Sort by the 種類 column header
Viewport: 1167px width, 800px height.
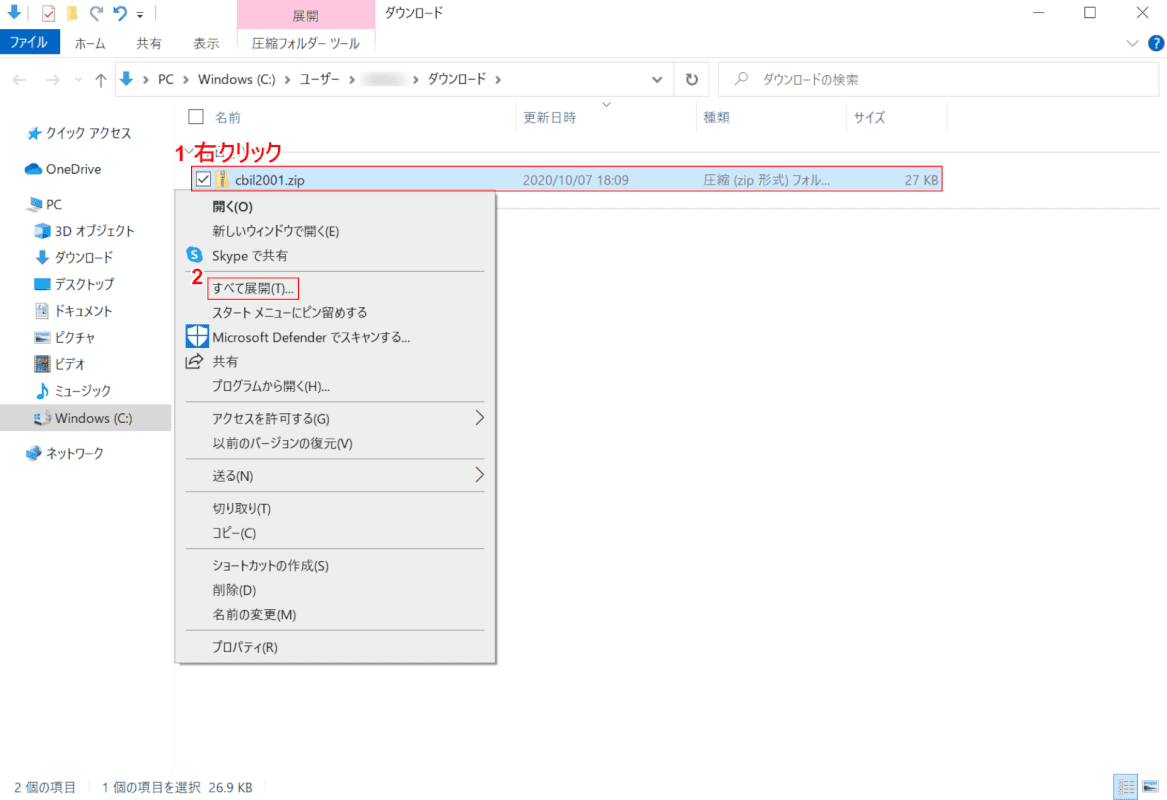[717, 118]
